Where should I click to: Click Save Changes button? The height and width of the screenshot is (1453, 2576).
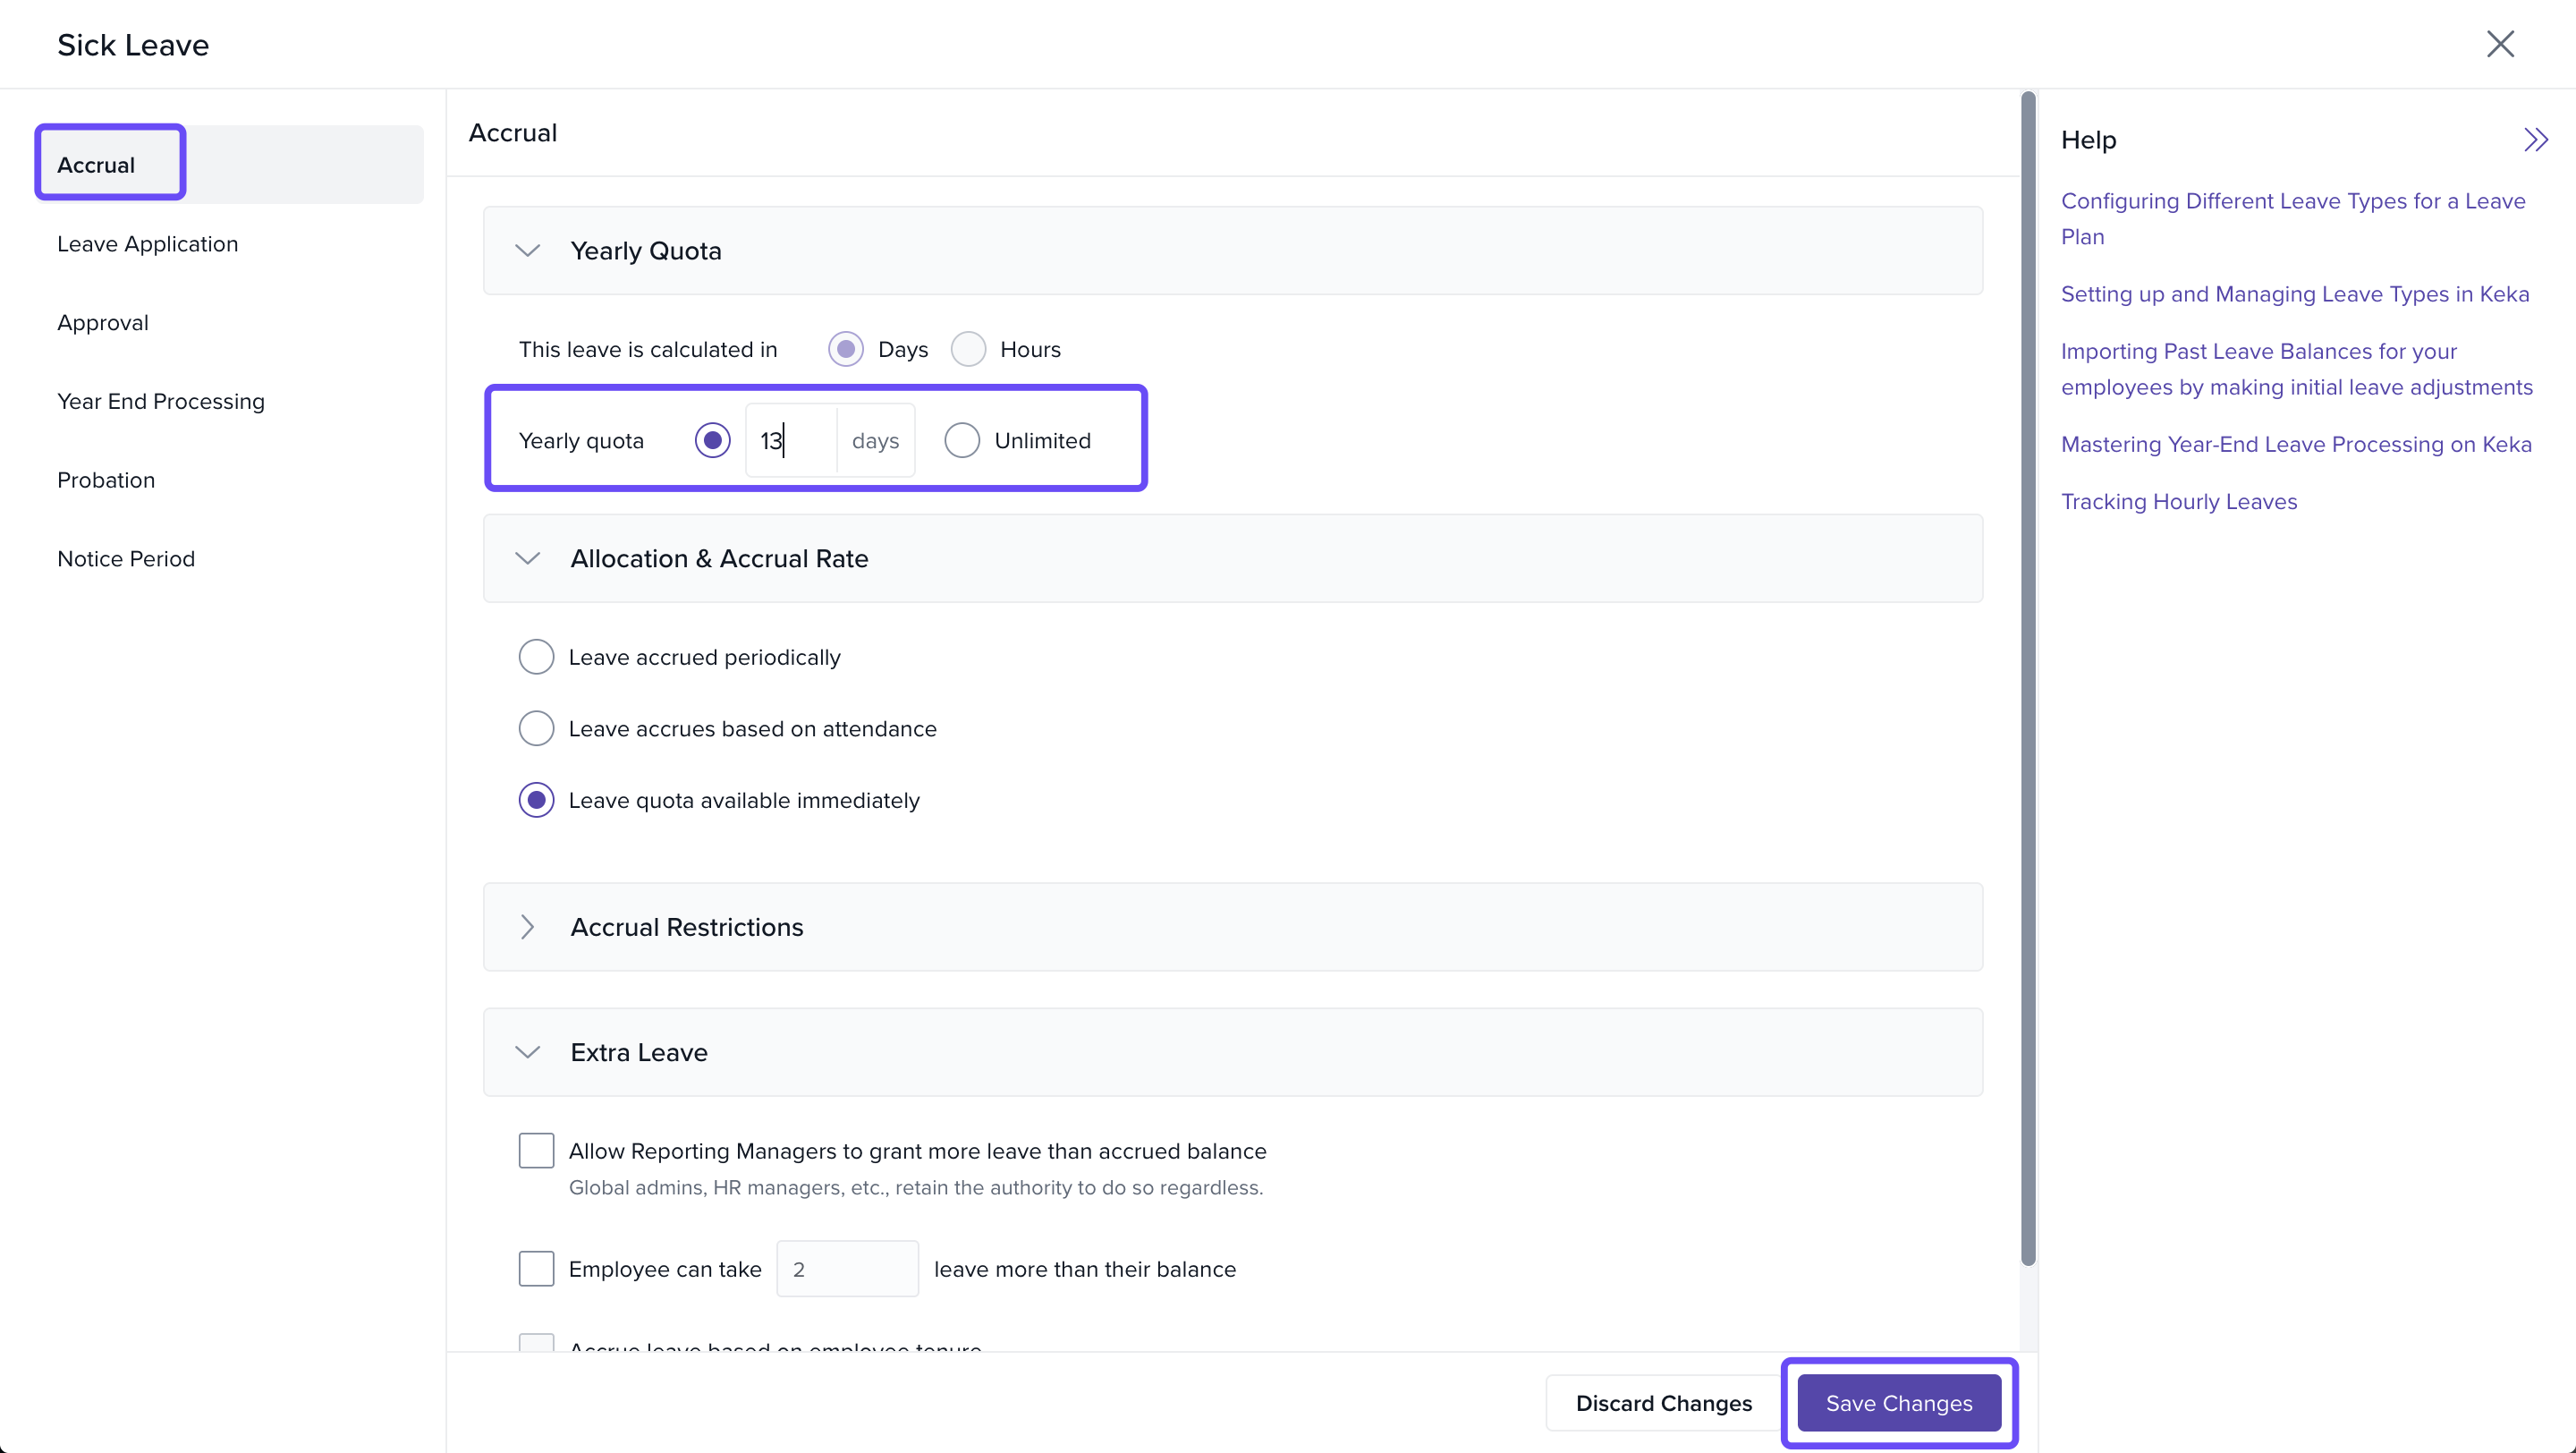click(x=1898, y=1403)
